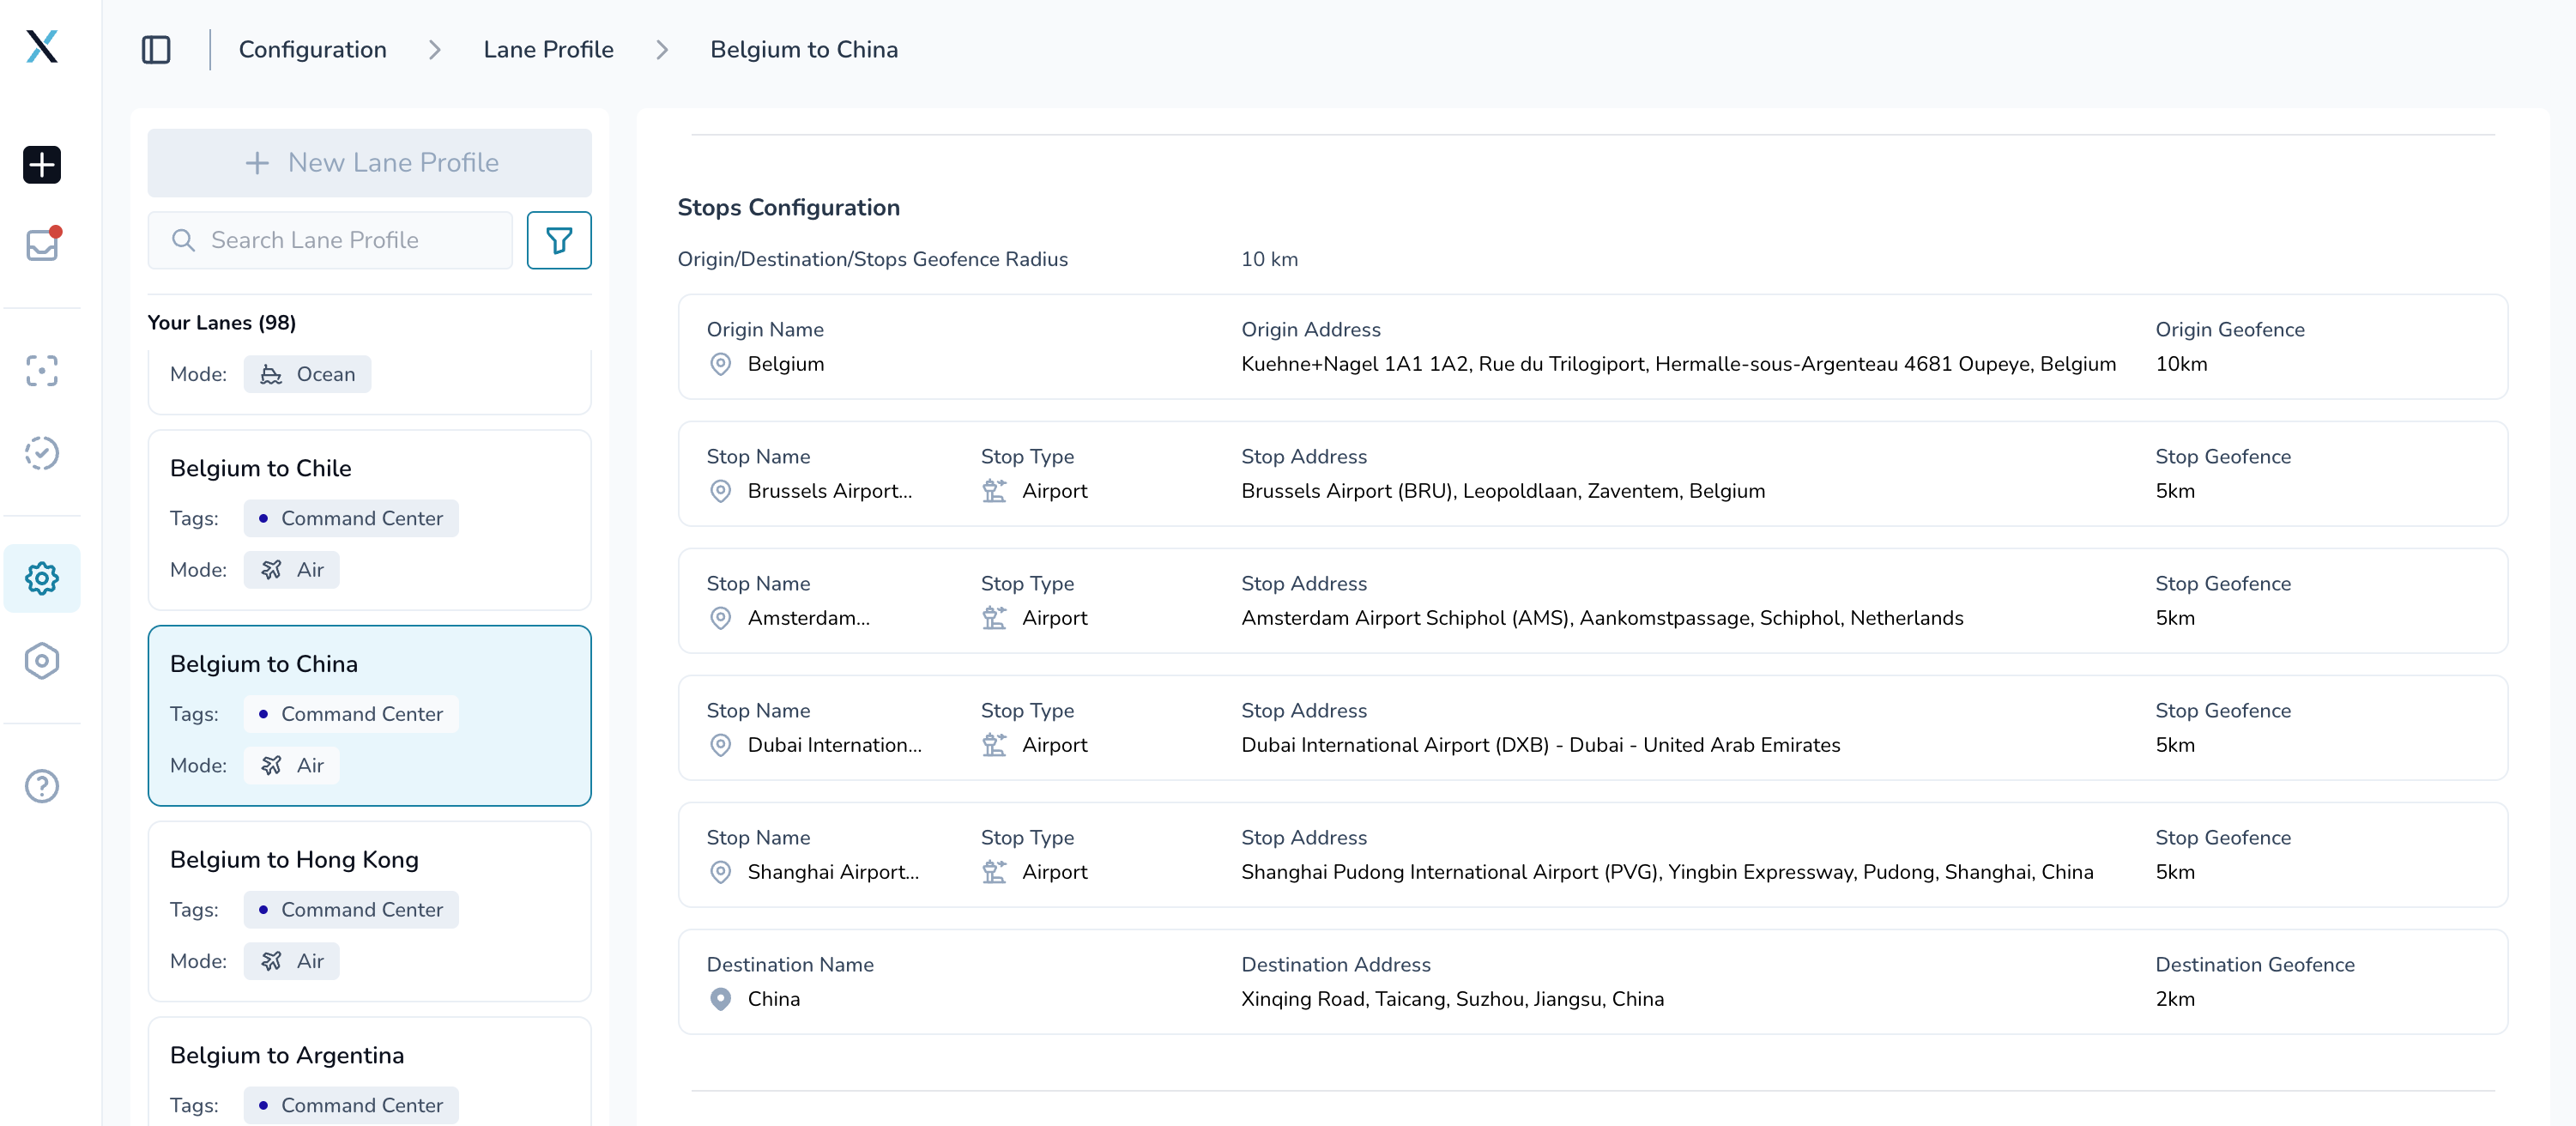Click the 10 km geofence radius value
Screen dimensions: 2576x1126
(x=1269, y=259)
